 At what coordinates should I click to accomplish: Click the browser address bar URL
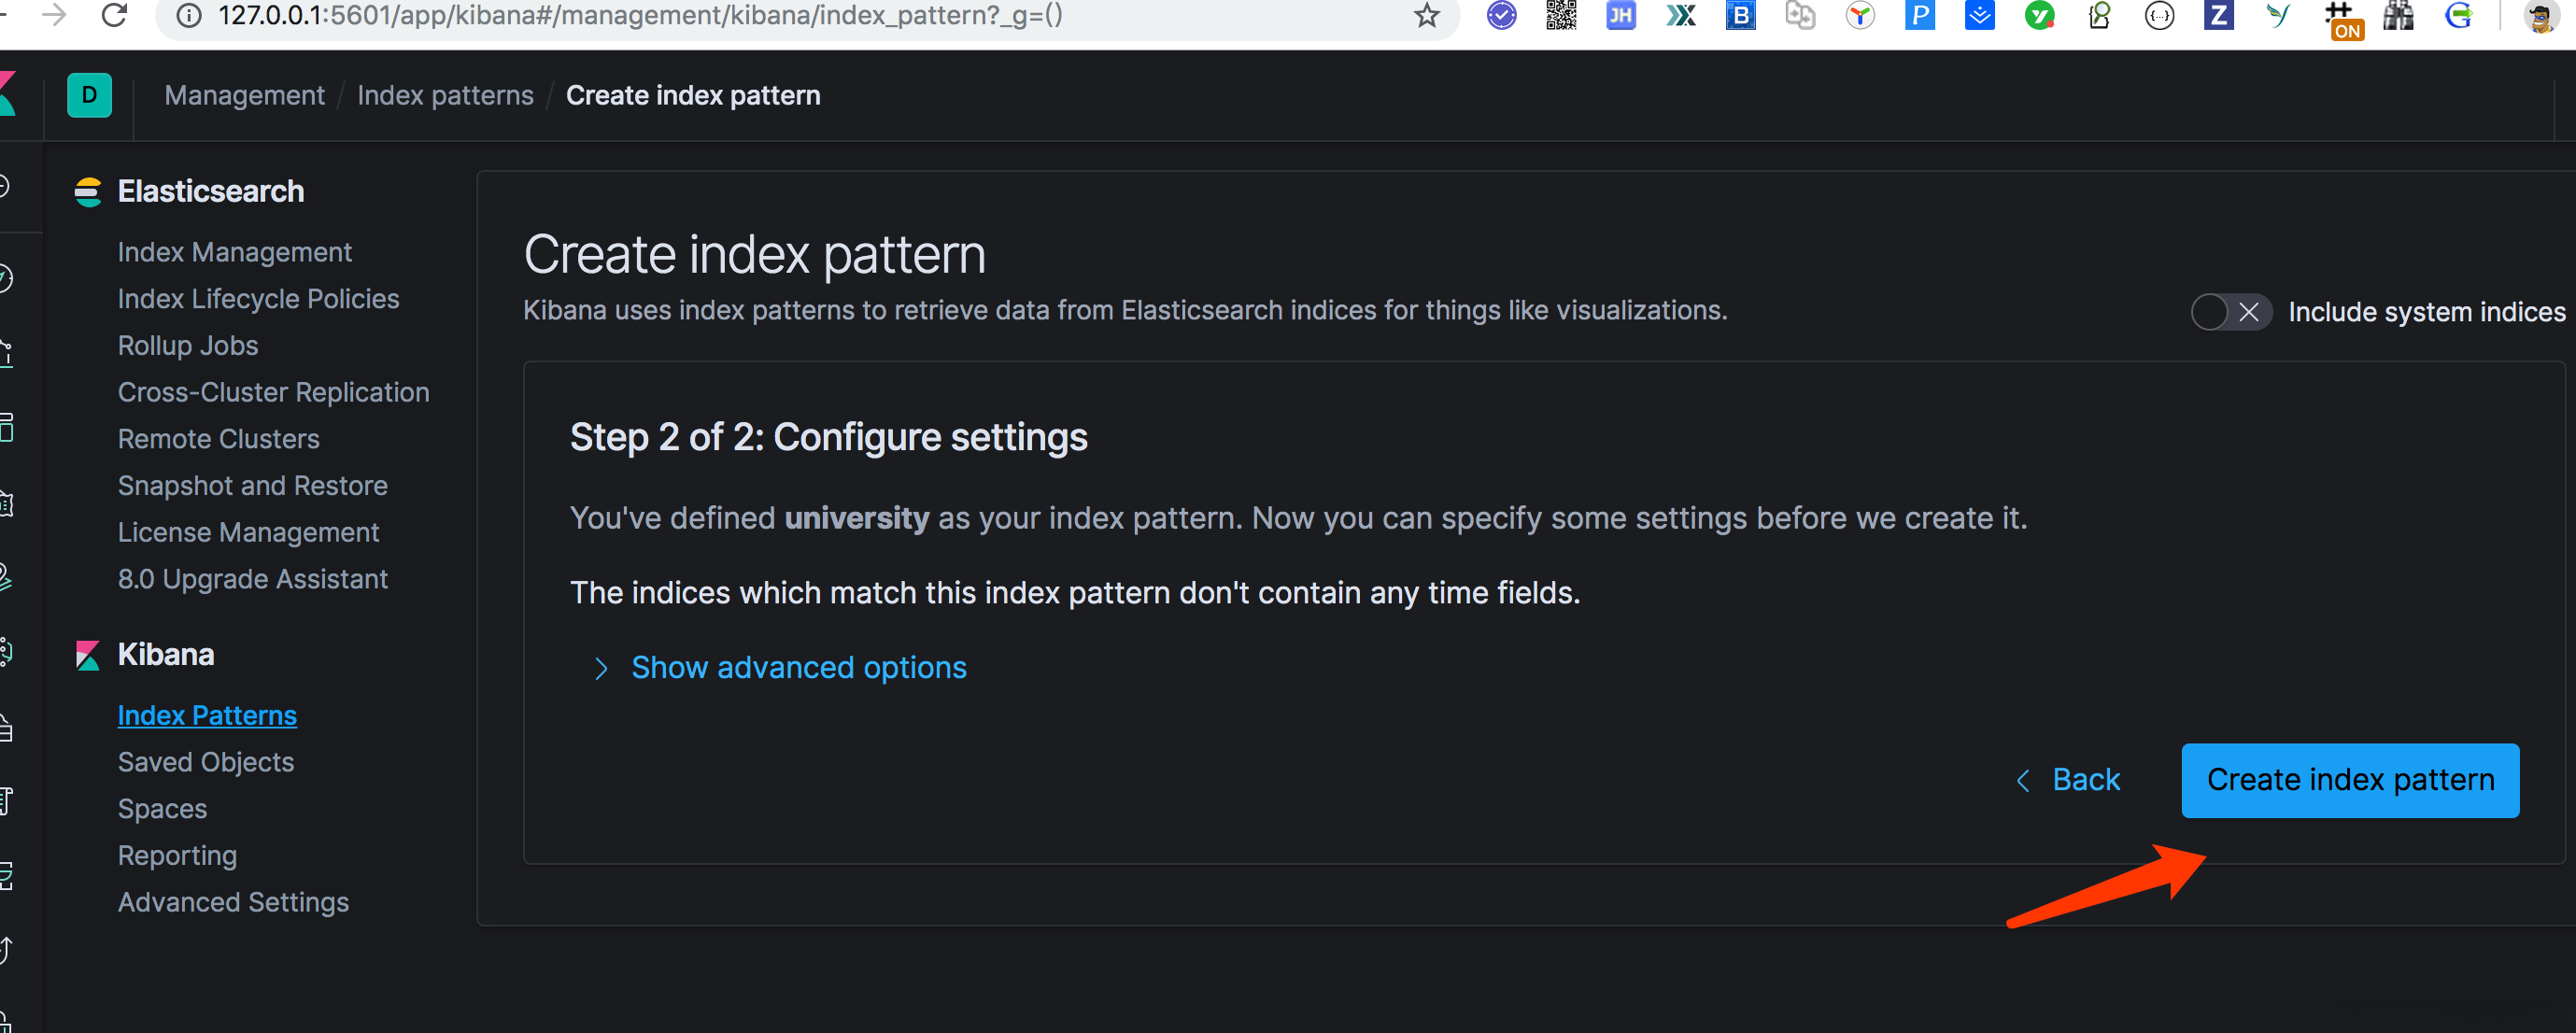pos(640,16)
